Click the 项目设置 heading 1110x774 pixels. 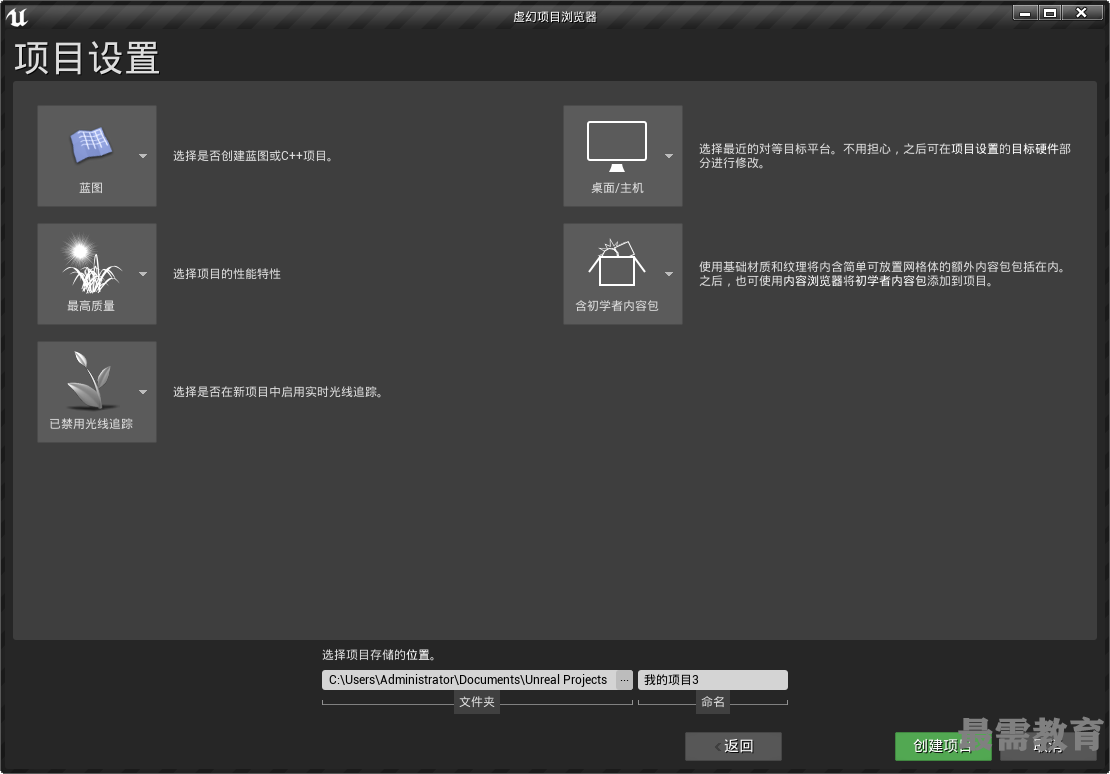point(87,58)
